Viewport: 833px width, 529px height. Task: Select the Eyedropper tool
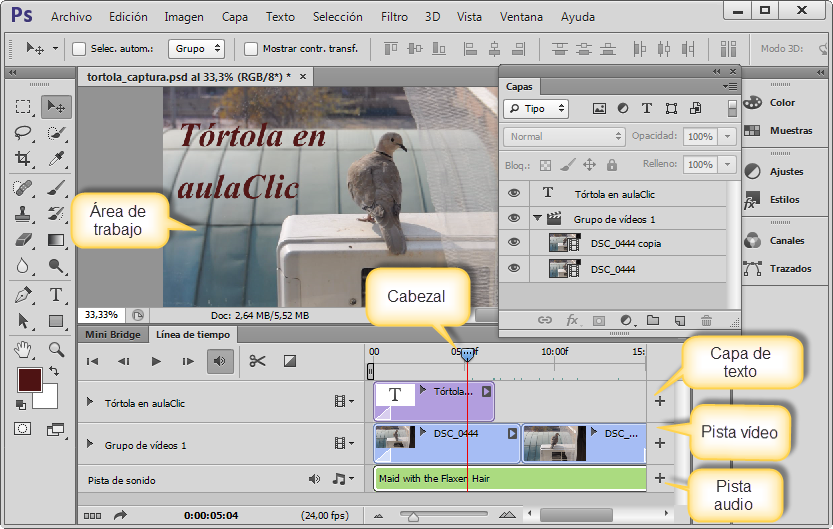tap(56, 158)
